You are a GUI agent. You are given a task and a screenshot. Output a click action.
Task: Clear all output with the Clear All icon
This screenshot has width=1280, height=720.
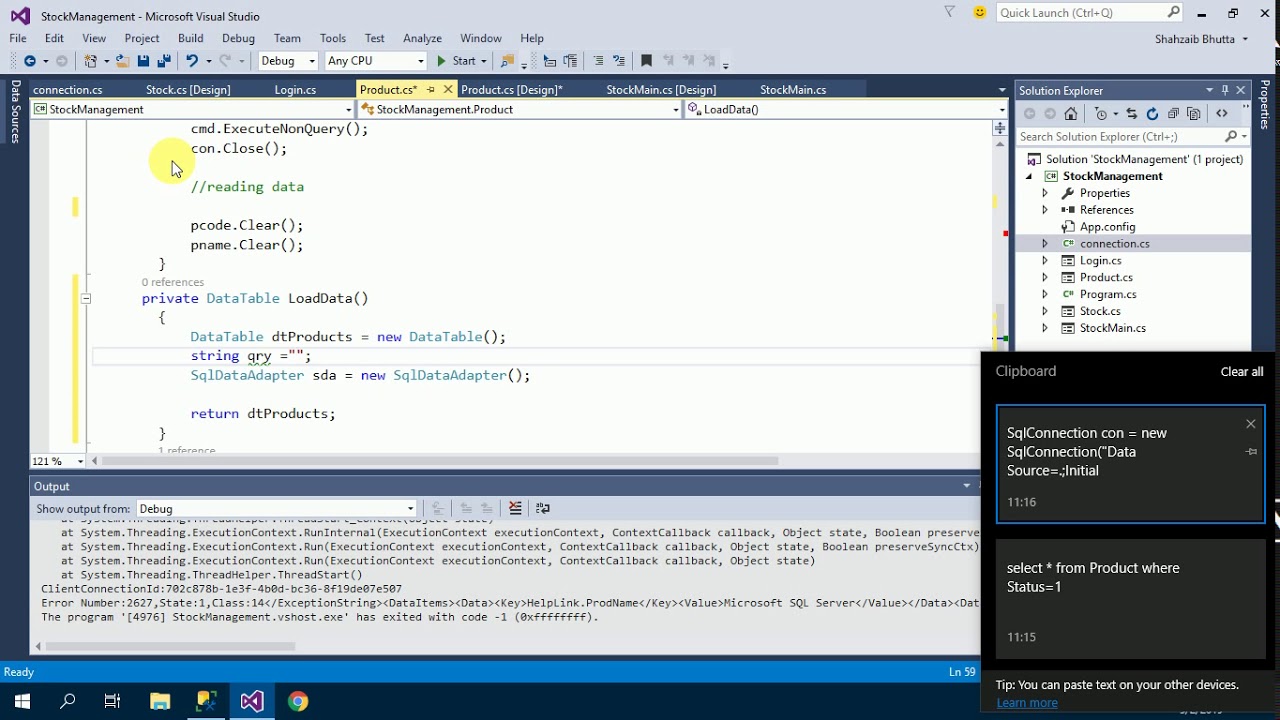tap(515, 509)
